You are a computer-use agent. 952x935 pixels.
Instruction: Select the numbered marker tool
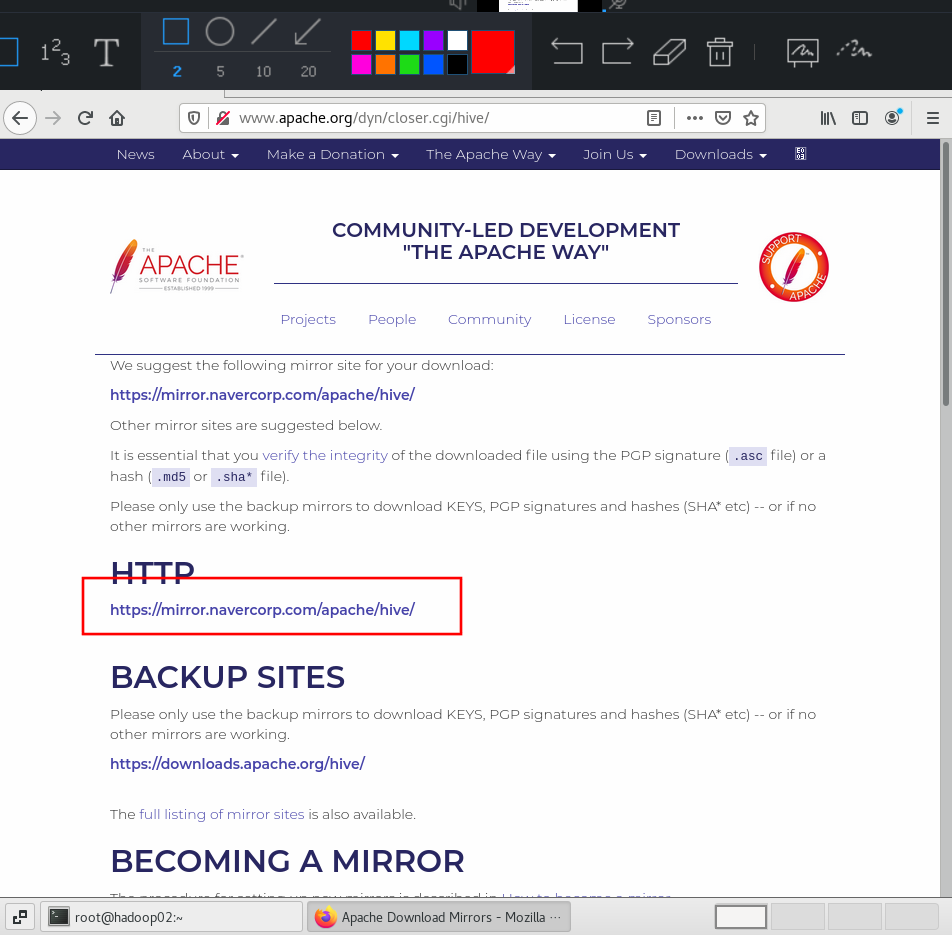coord(55,52)
